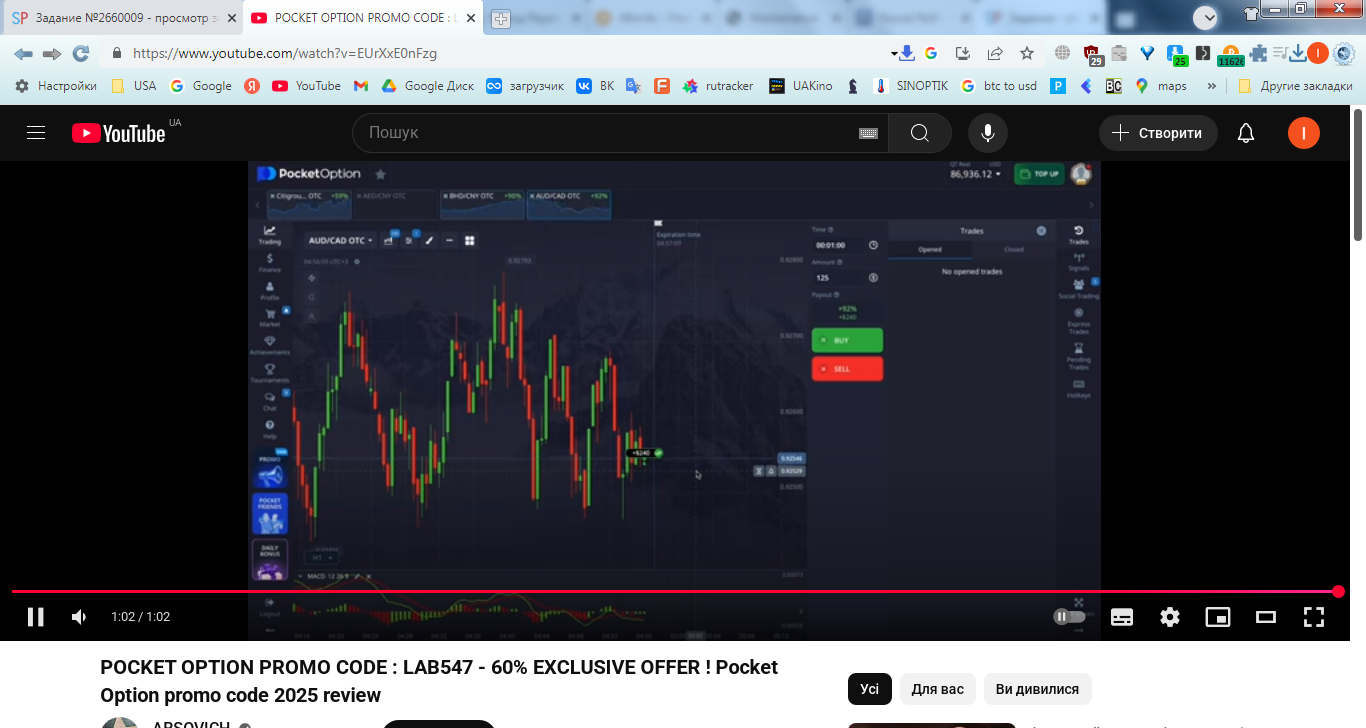
Task: Share this page via the share icon
Action: (995, 54)
